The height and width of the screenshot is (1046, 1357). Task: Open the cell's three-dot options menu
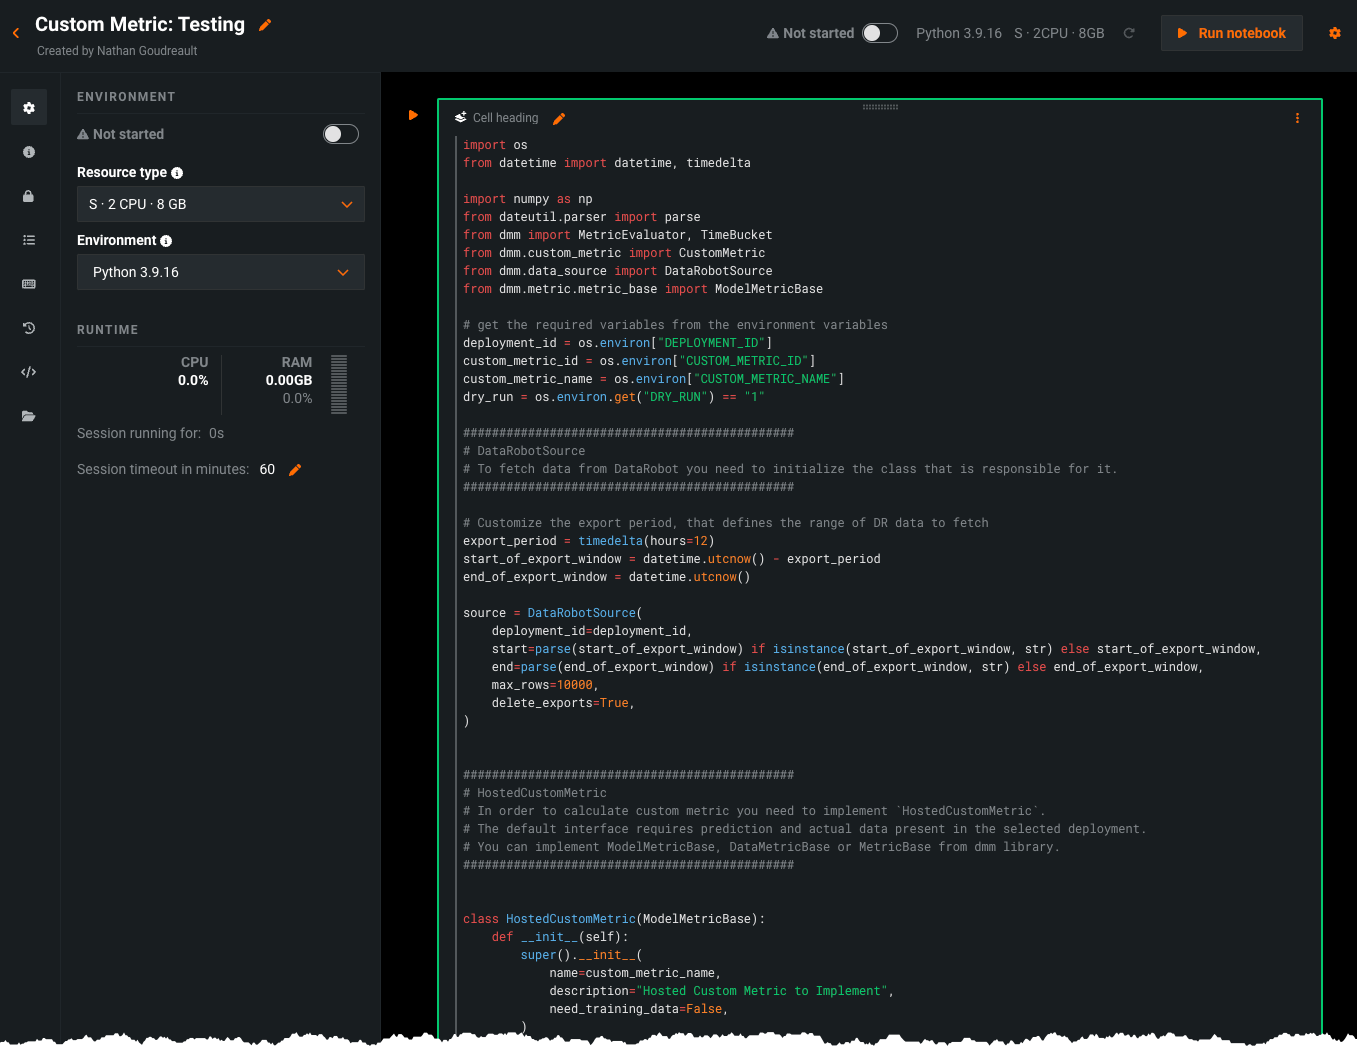1297,118
